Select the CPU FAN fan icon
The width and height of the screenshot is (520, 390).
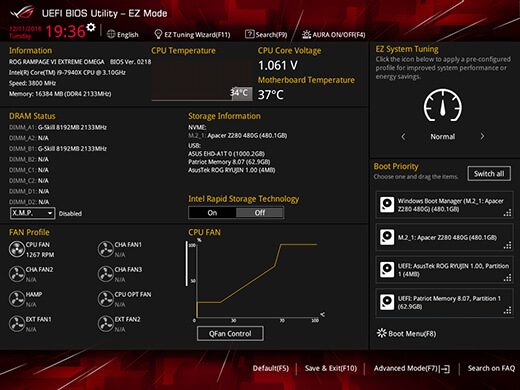17,249
